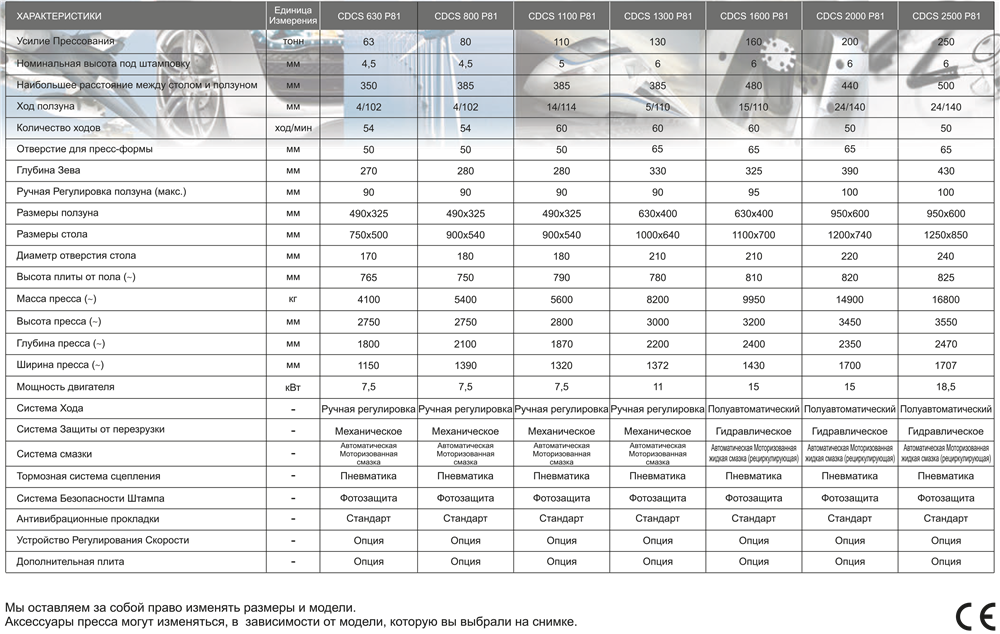Screen dimensions: 1000x634
Task: Click the Размеры ползуна row label
Action: [x=57, y=213]
